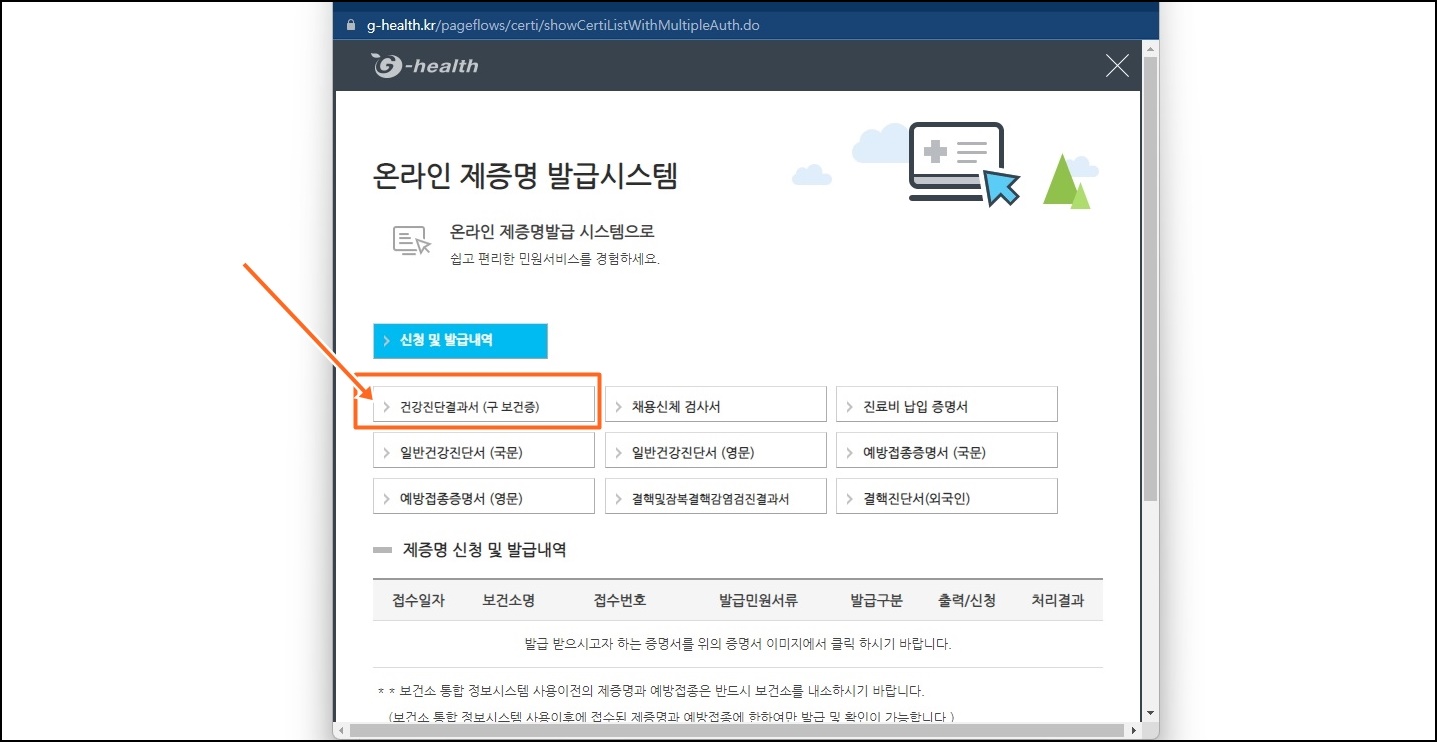
Task: Select 결핵및잠복결핵감염검진결과서 certificate
Action: (716, 497)
